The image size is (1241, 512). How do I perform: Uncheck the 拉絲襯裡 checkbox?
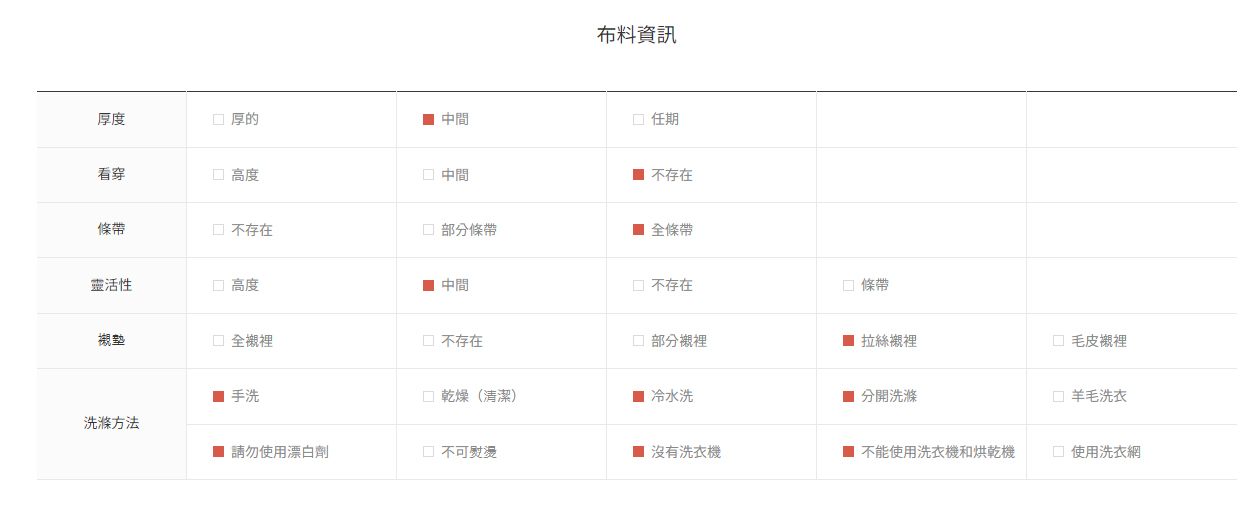pyautogui.click(x=848, y=341)
